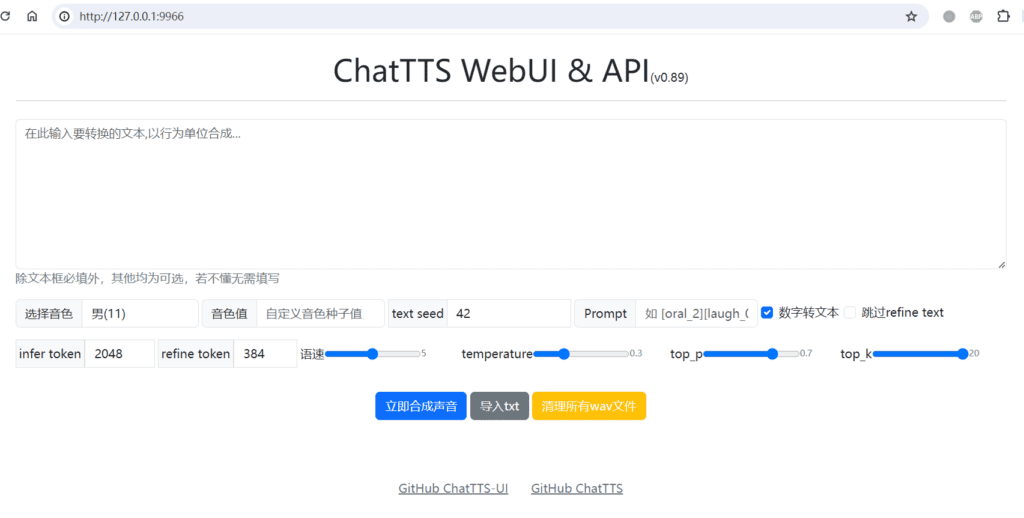
Task: Click the 清理所有wav文件 button
Action: click(x=589, y=406)
